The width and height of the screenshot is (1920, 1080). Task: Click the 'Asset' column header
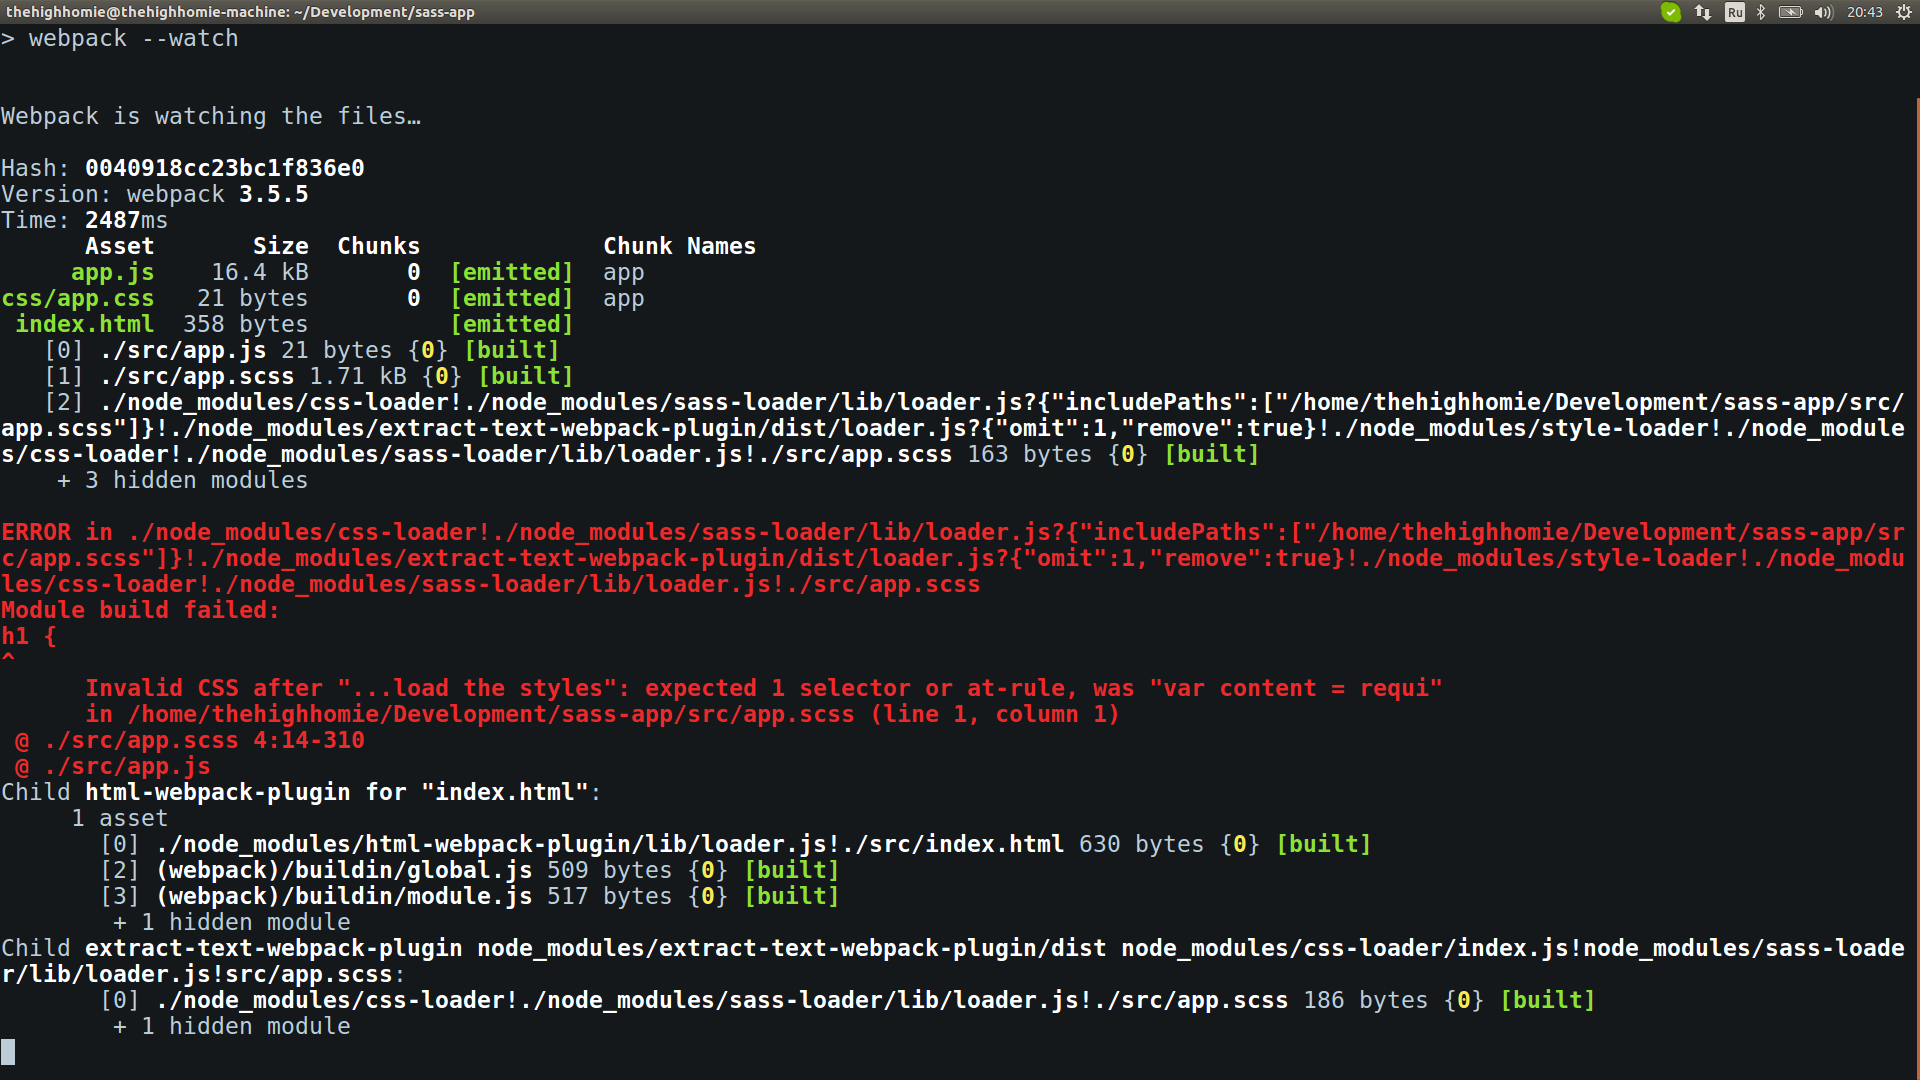click(120, 246)
